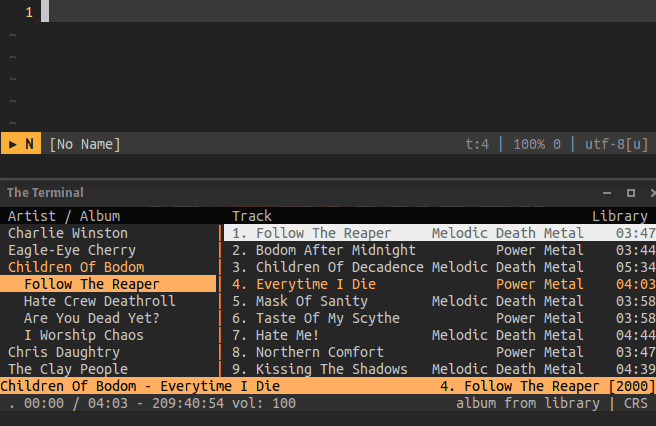Select track 5 Mask Of Sanity
Viewport: 656px width, 426px height.
[440, 301]
